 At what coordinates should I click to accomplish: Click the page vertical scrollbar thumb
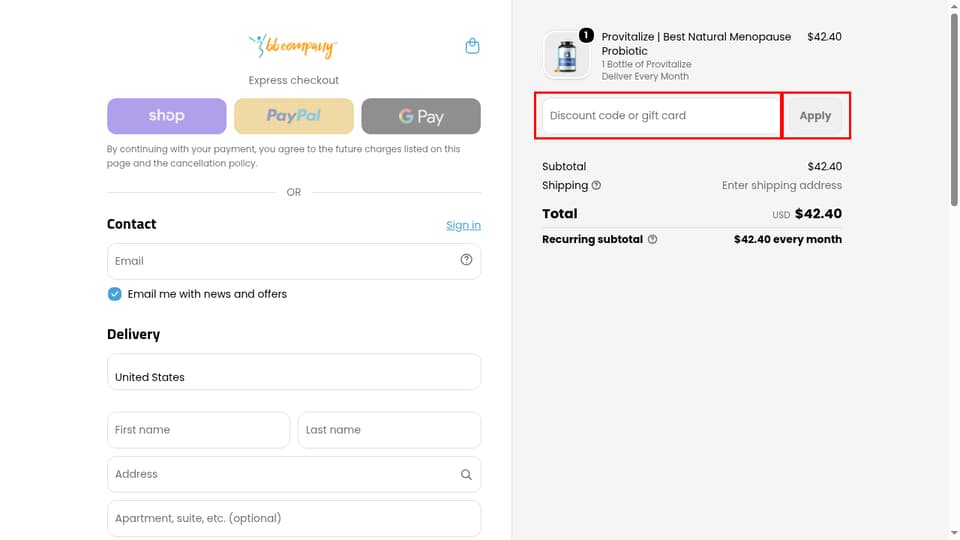954,109
